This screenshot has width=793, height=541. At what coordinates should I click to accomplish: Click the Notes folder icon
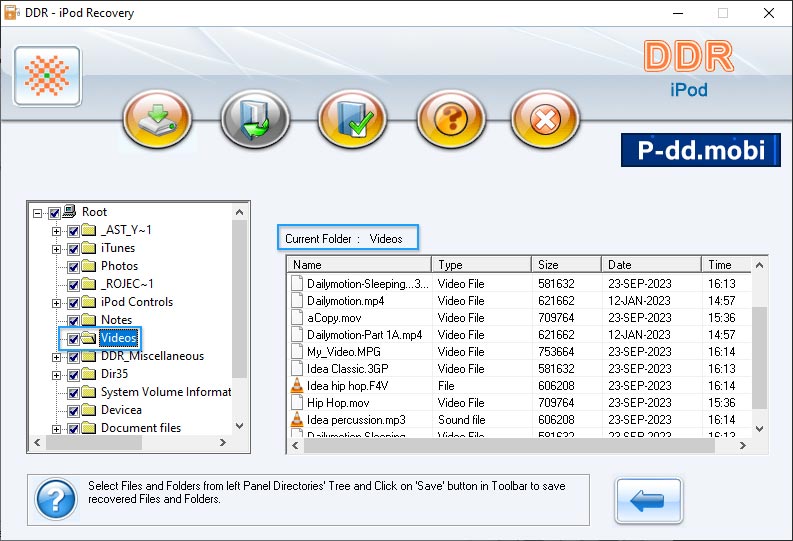89,320
